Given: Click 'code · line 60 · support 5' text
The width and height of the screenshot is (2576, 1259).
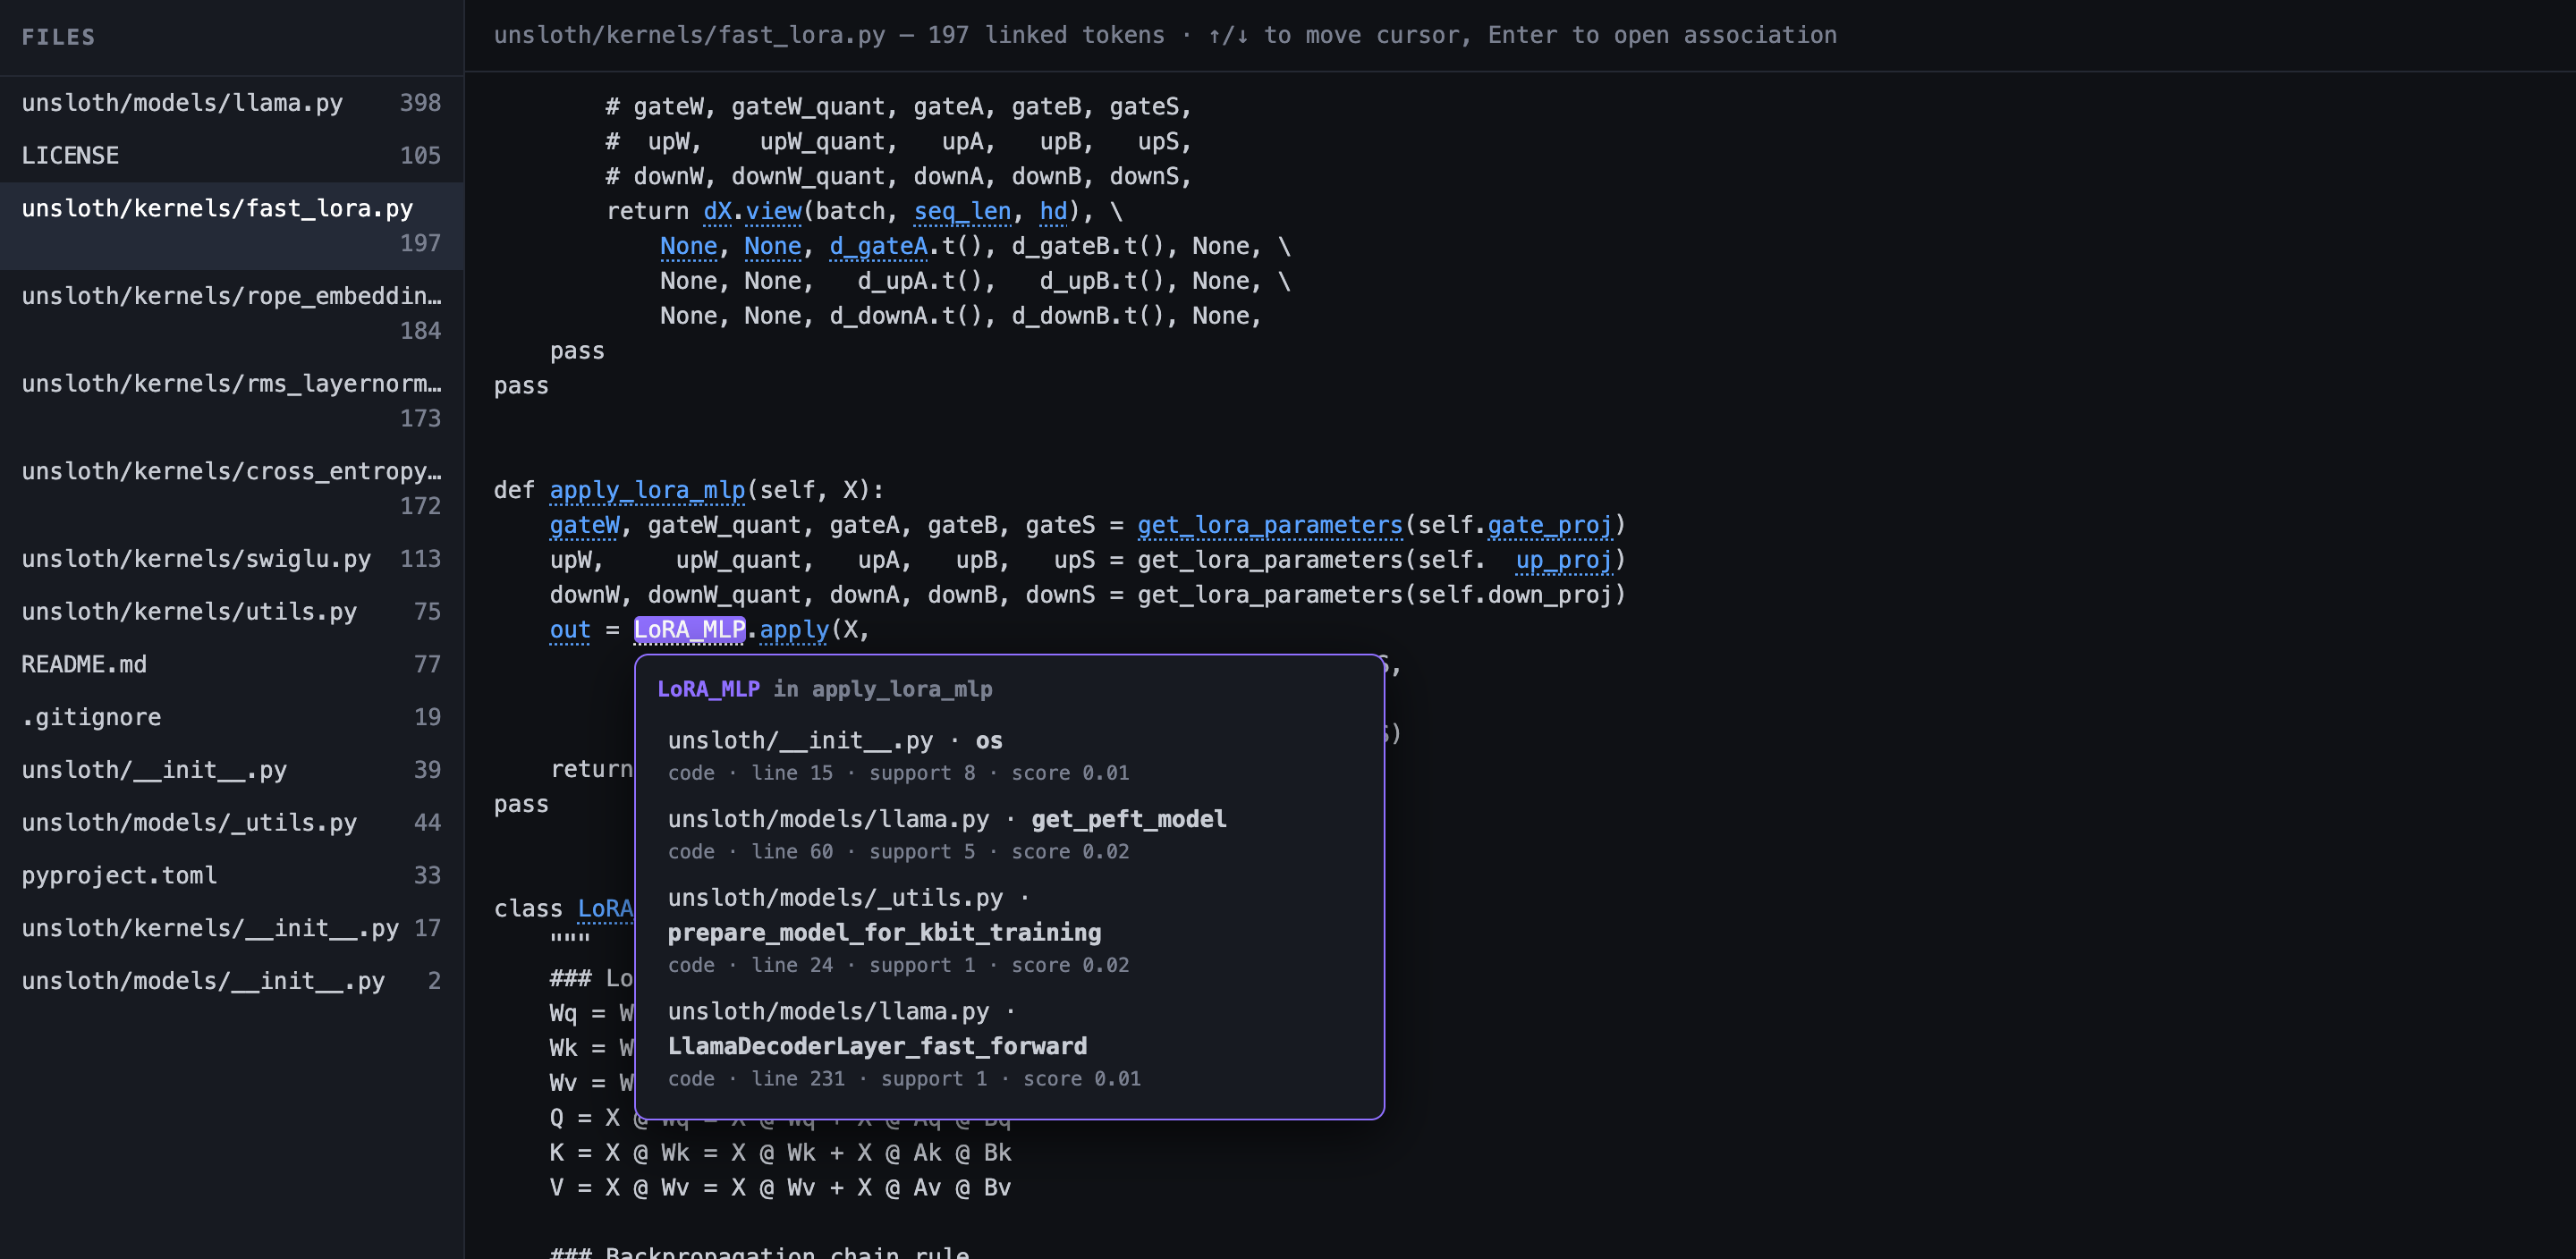Looking at the screenshot, I should coord(821,852).
